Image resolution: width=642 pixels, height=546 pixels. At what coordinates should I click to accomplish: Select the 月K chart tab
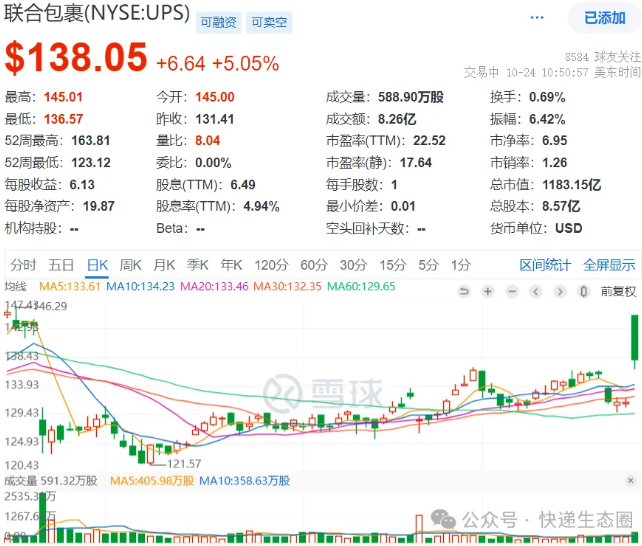pyautogui.click(x=164, y=265)
